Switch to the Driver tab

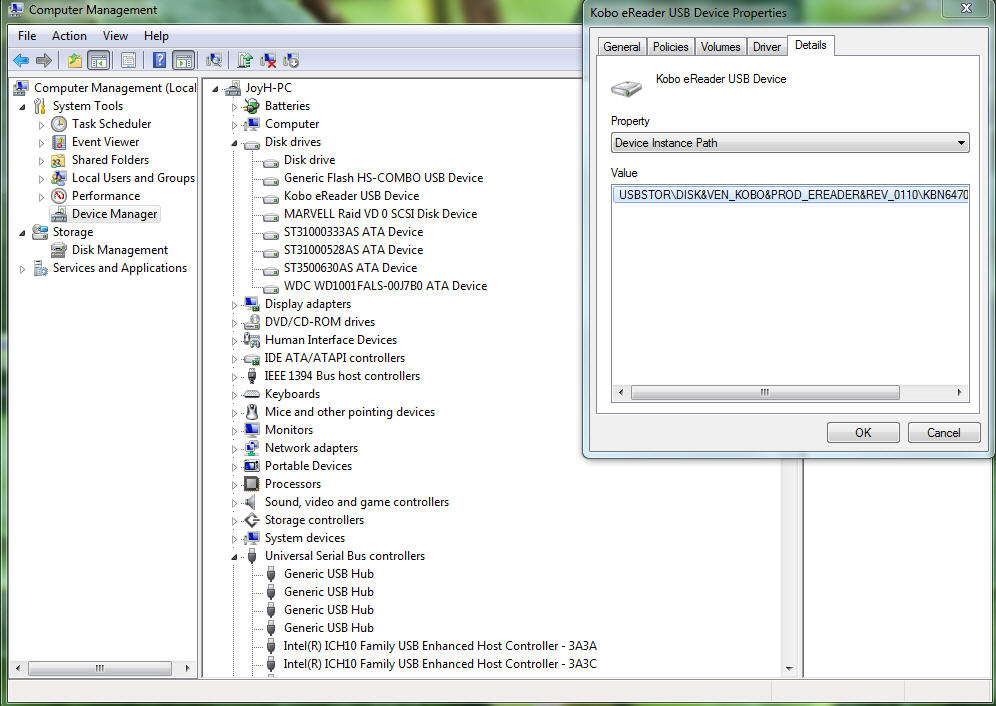pos(767,47)
